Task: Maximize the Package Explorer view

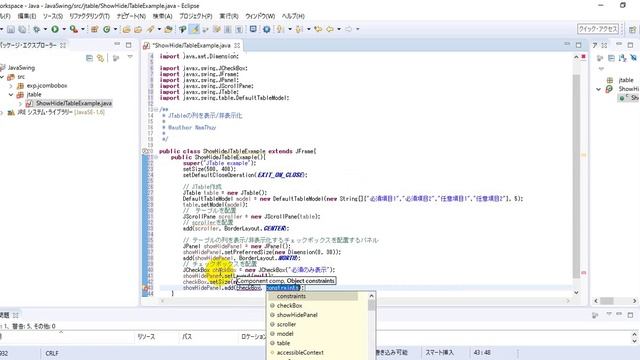Action: click(129, 45)
